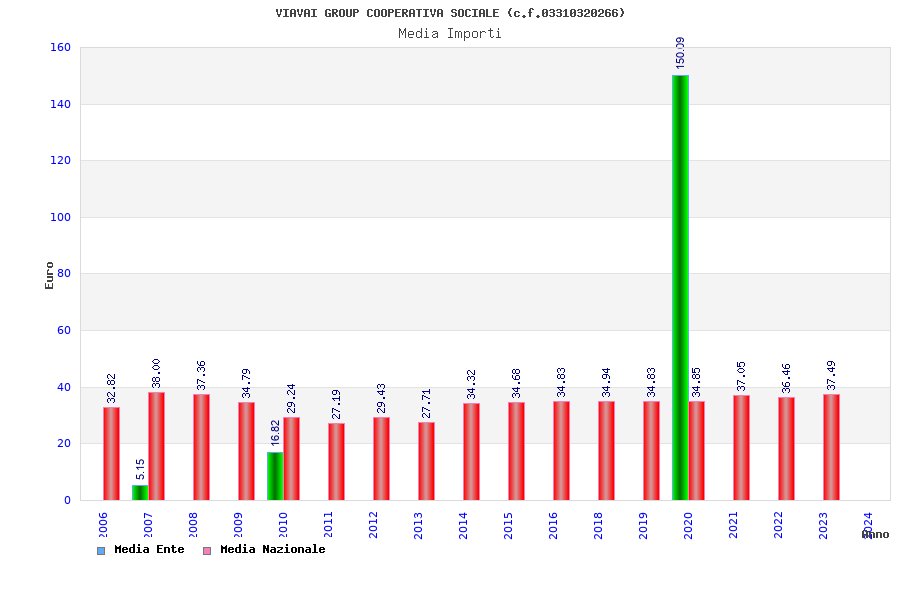Click the 2018 x-axis year label
Screen dimensions: 900x600
pos(598,525)
